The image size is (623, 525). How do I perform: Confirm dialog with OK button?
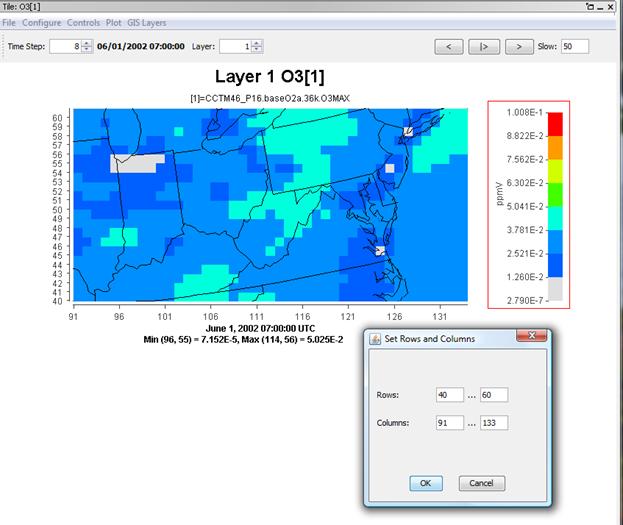[426, 483]
